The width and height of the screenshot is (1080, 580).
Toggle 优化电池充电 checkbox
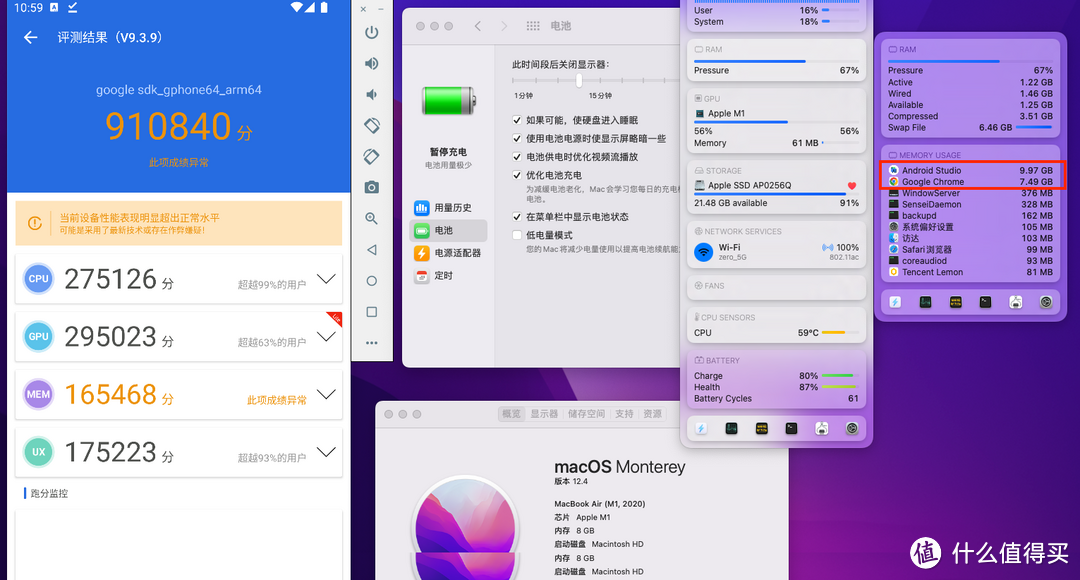(x=517, y=176)
